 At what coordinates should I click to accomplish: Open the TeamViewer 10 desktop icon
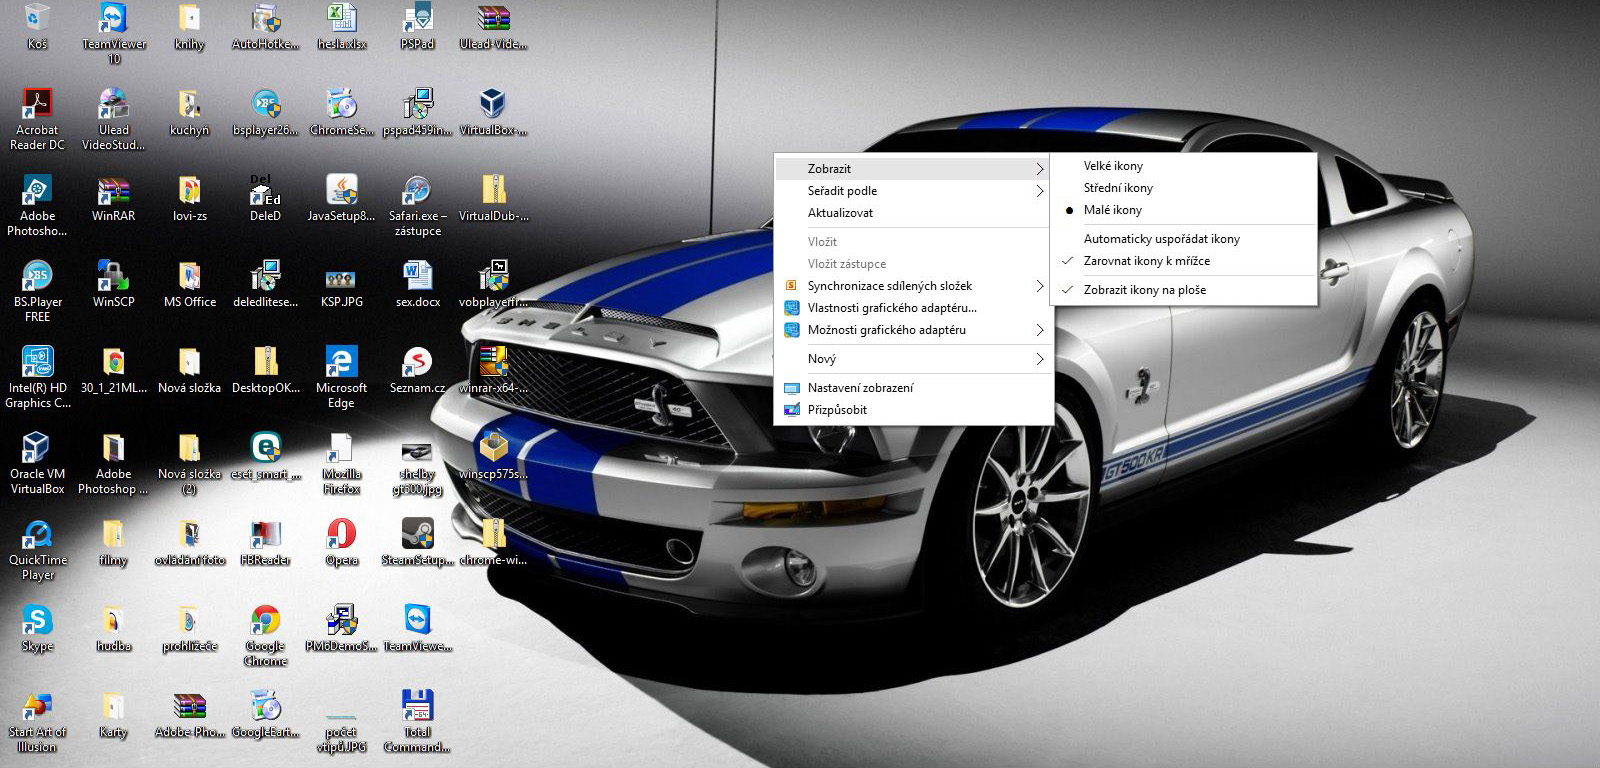(x=113, y=20)
